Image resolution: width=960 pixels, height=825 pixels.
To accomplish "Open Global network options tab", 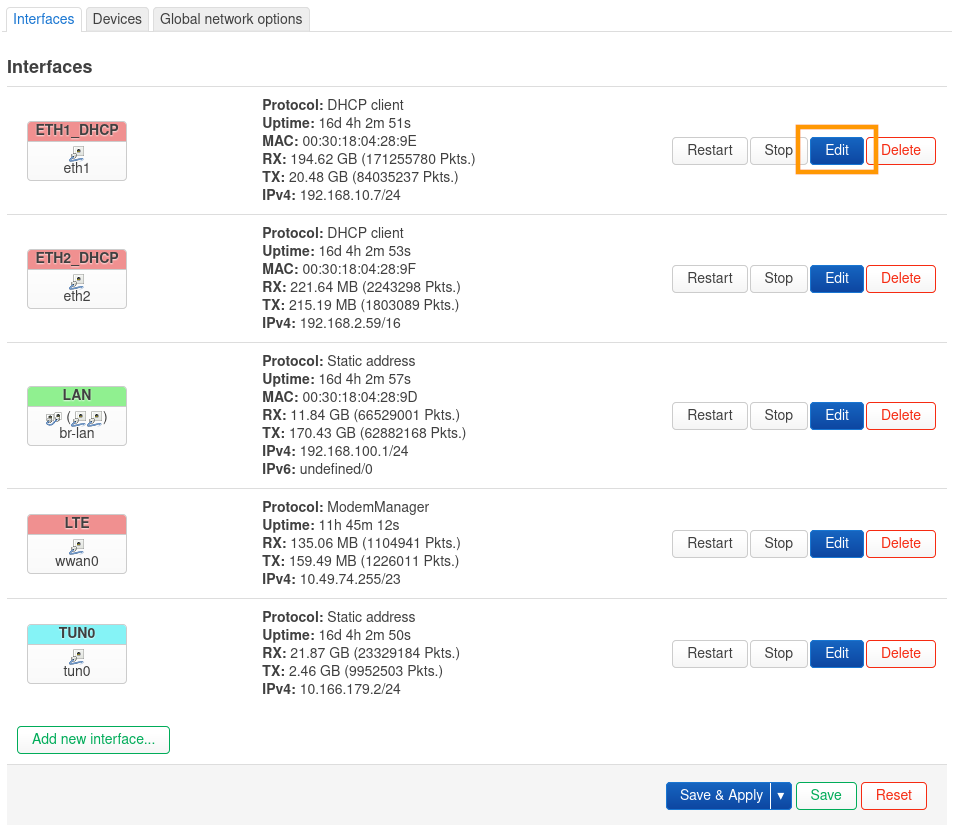I will 231,19.
